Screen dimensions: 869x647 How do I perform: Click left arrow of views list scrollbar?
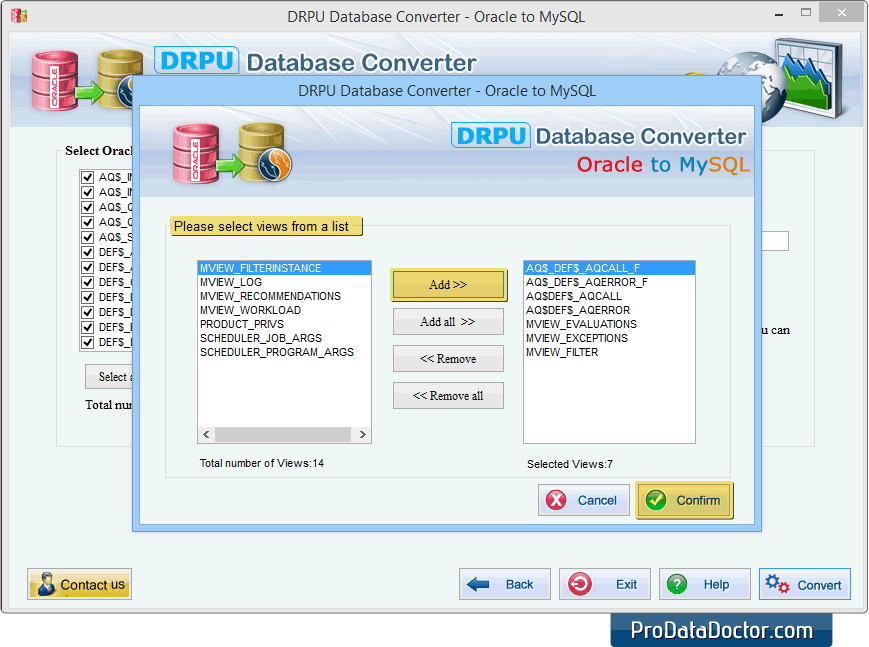(x=206, y=434)
